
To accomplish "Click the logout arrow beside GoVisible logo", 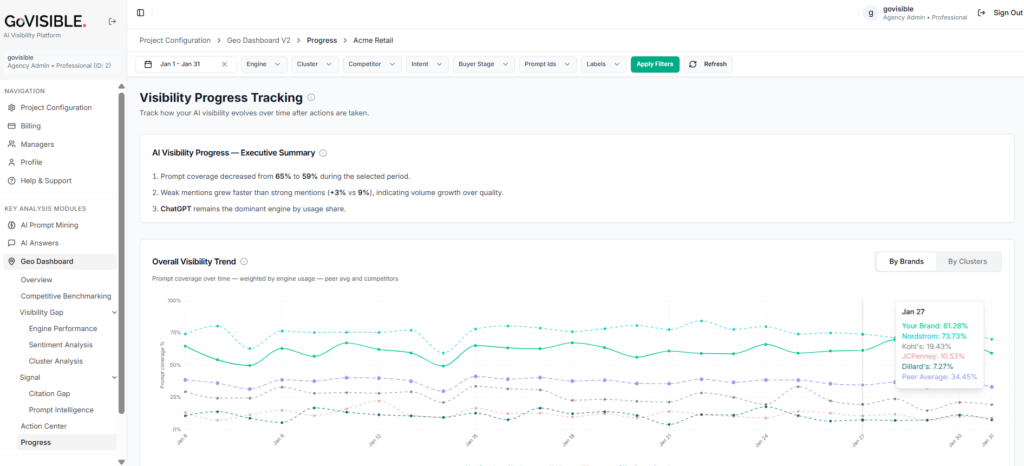I will [112, 22].
